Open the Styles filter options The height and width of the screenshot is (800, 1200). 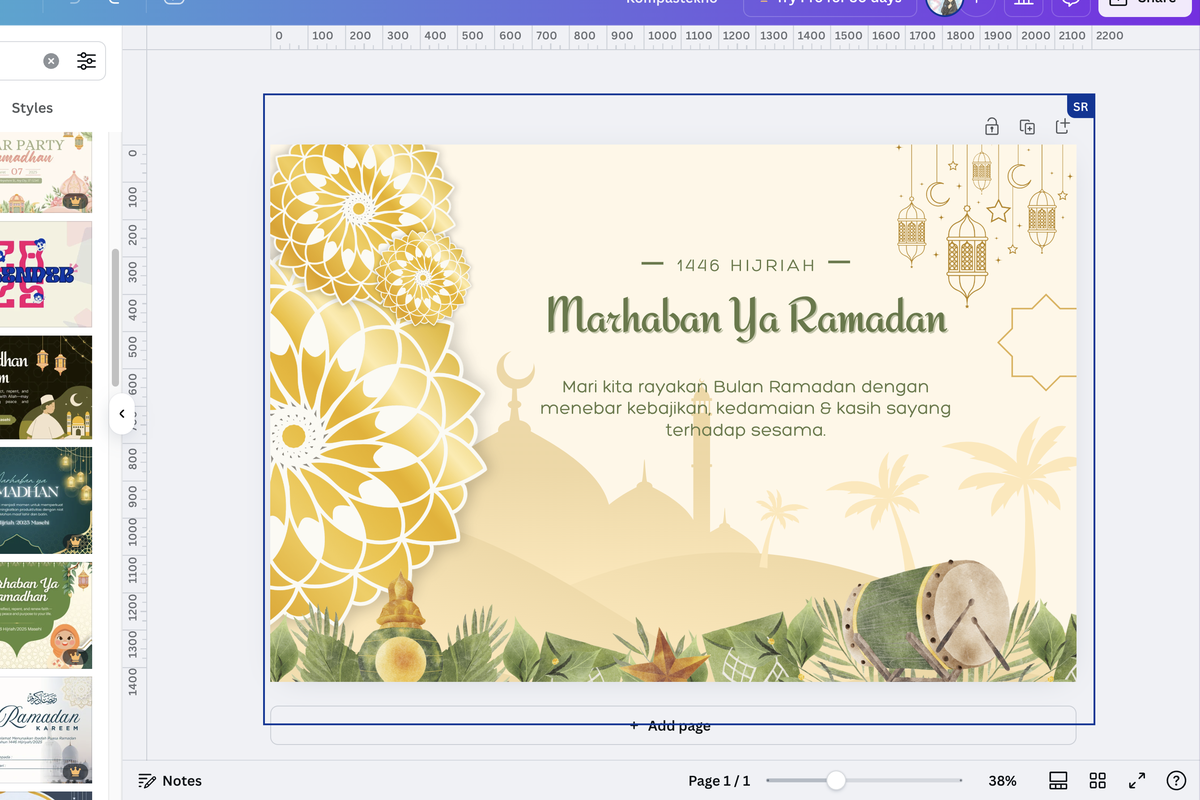pyautogui.click(x=86, y=61)
